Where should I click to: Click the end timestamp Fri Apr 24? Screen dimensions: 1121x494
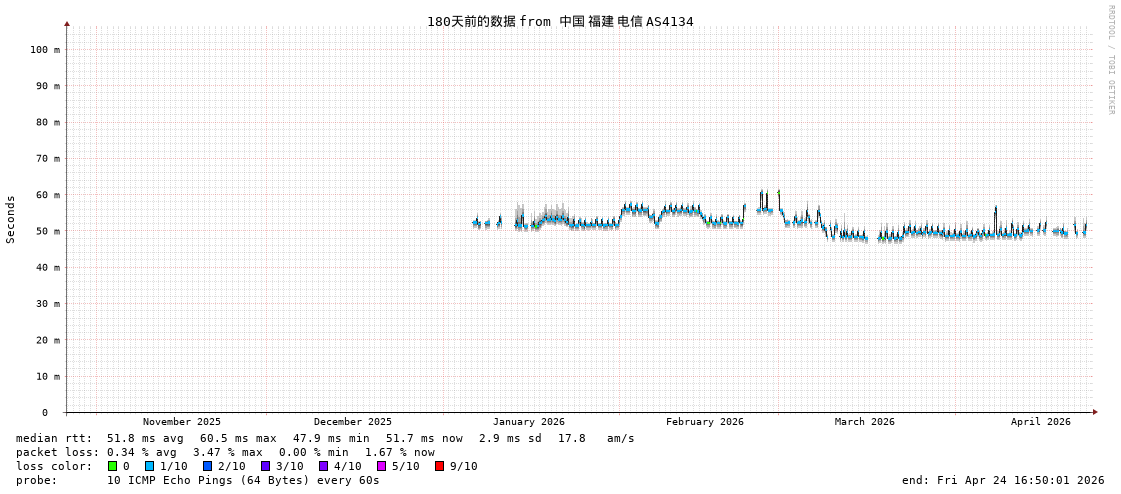pos(1003,480)
